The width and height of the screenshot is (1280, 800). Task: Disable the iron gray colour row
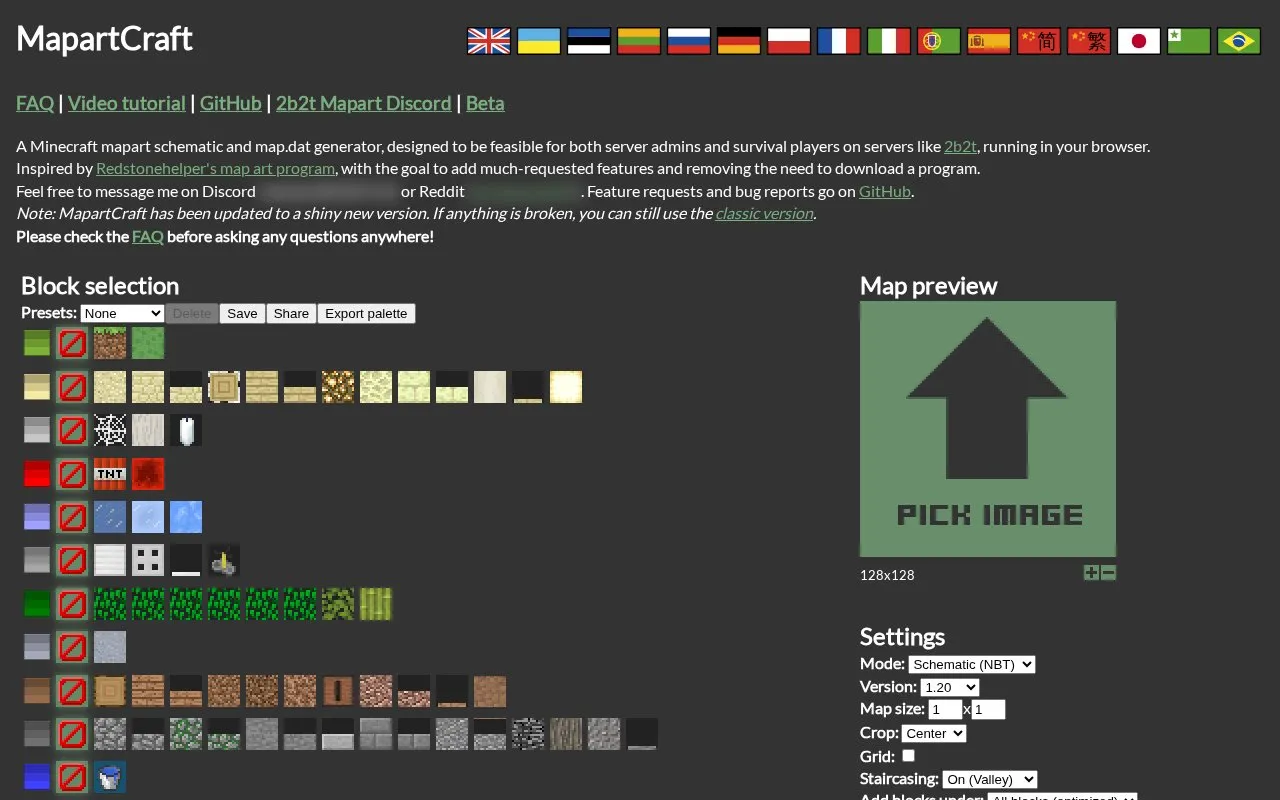coord(72,560)
